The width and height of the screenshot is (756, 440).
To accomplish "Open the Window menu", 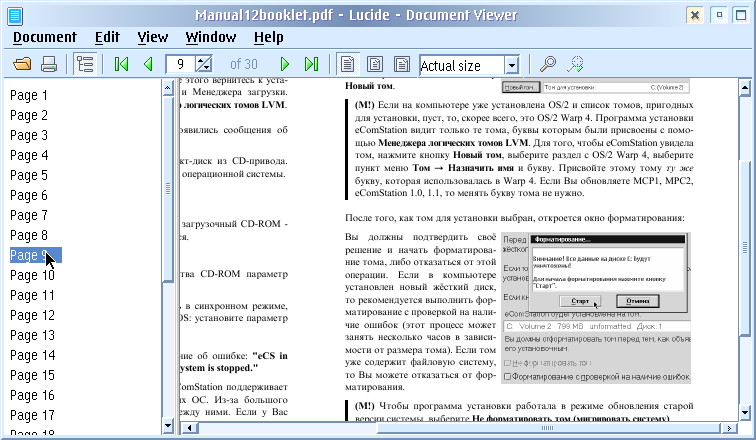I will pos(211,37).
